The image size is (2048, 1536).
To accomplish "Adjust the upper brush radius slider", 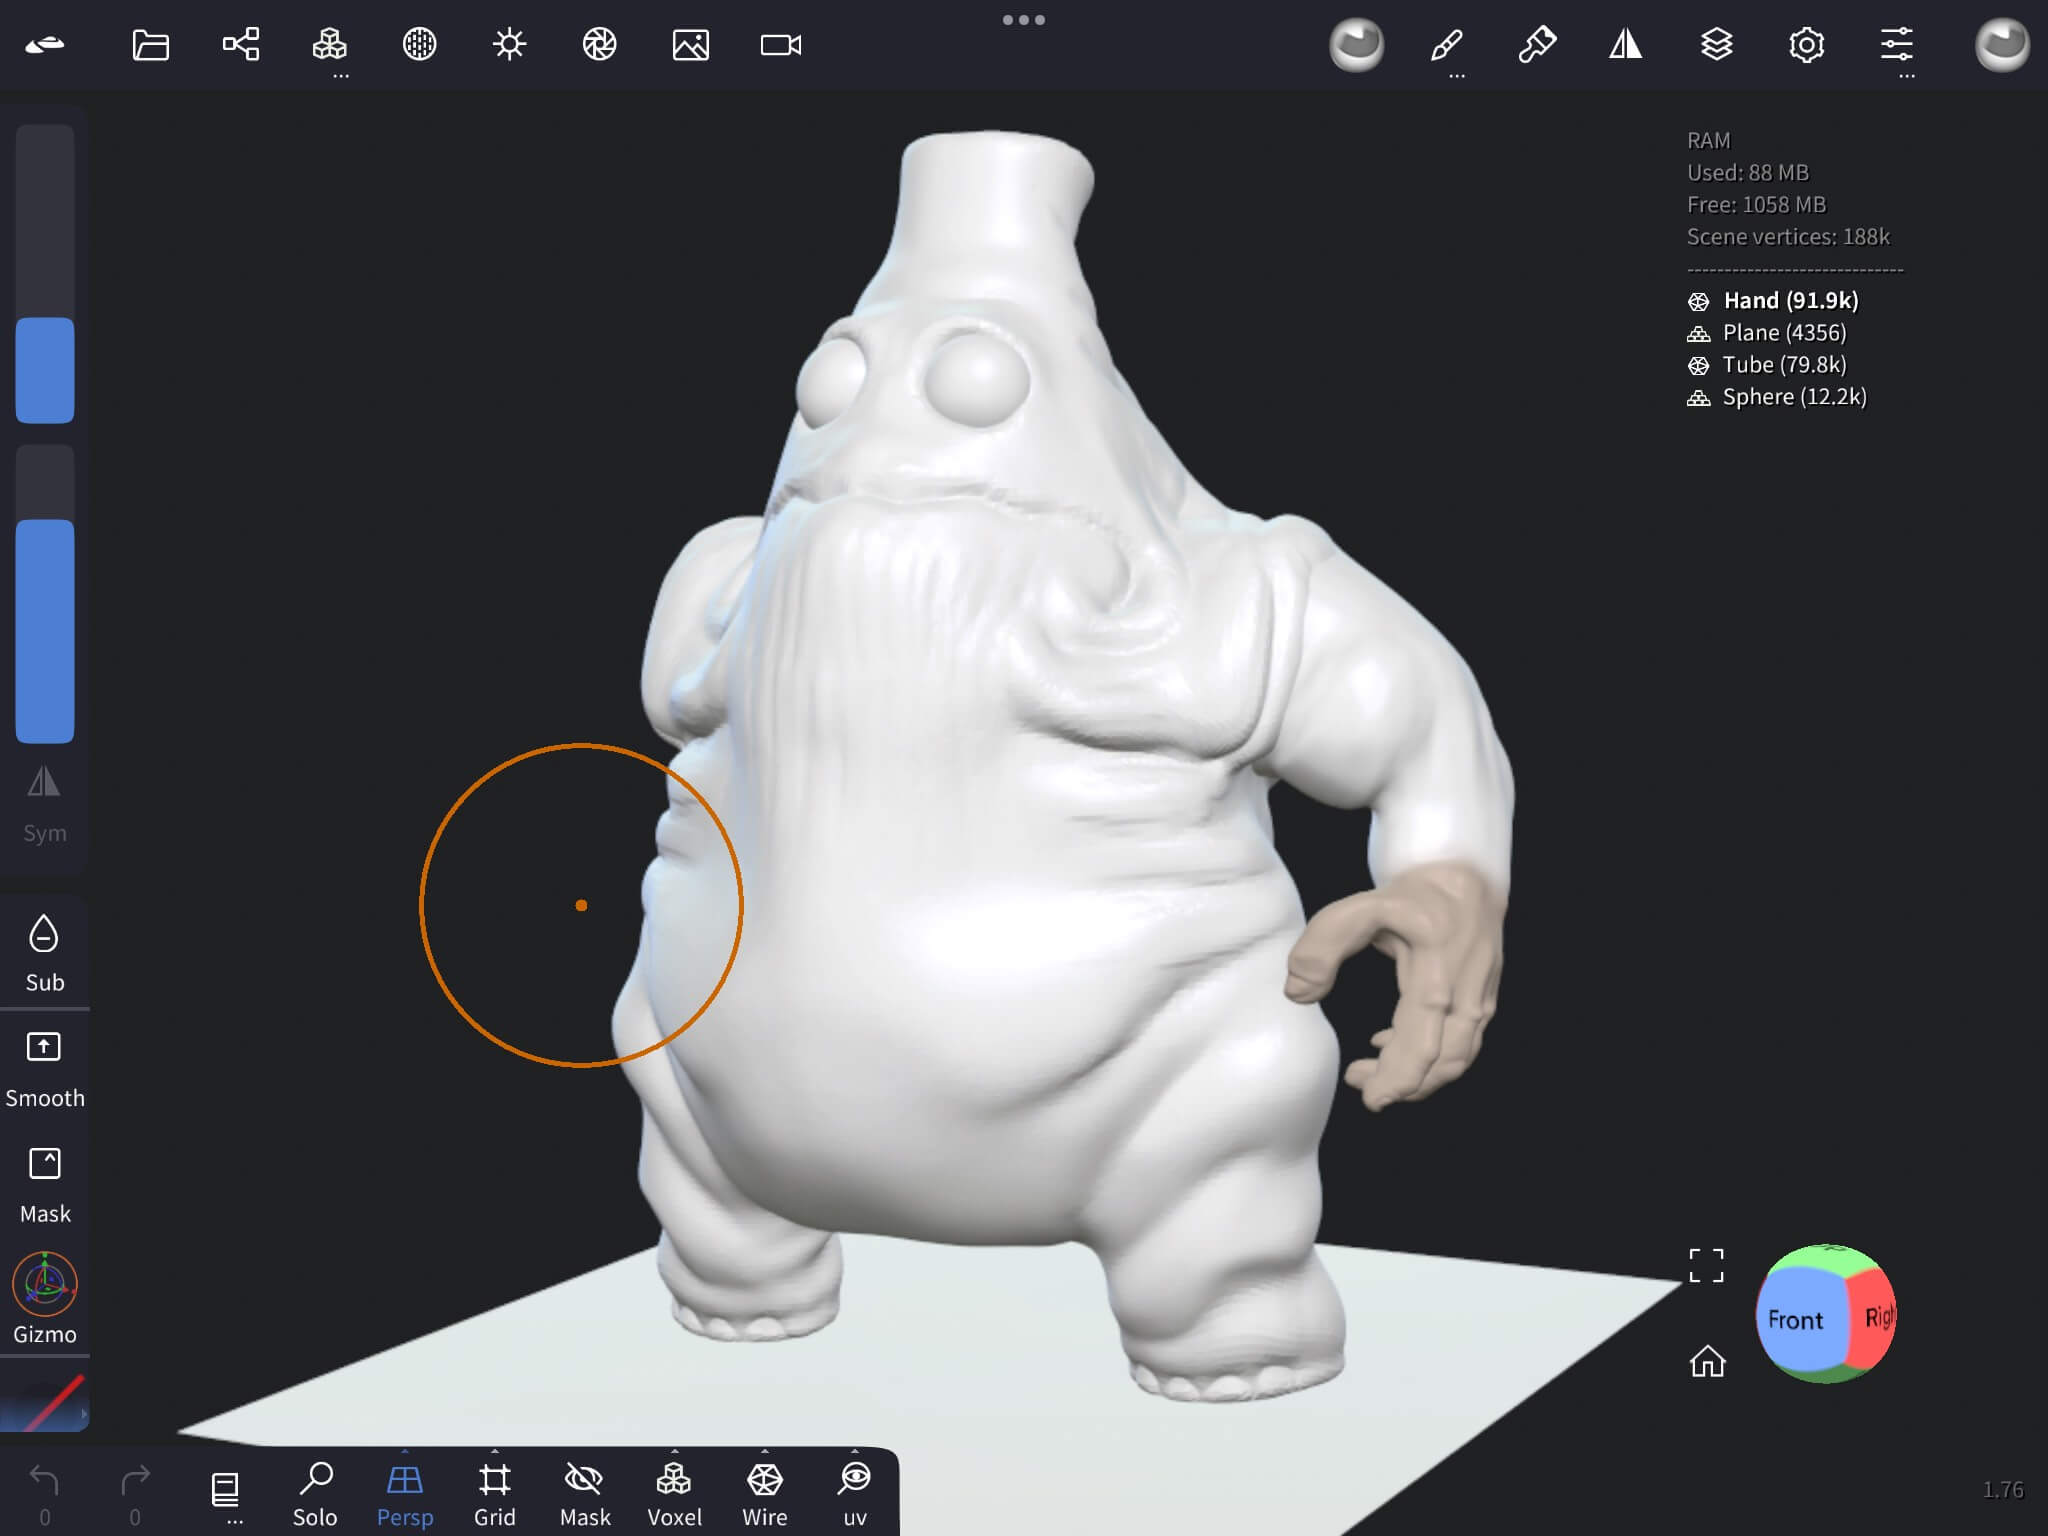I will pos(45,274).
